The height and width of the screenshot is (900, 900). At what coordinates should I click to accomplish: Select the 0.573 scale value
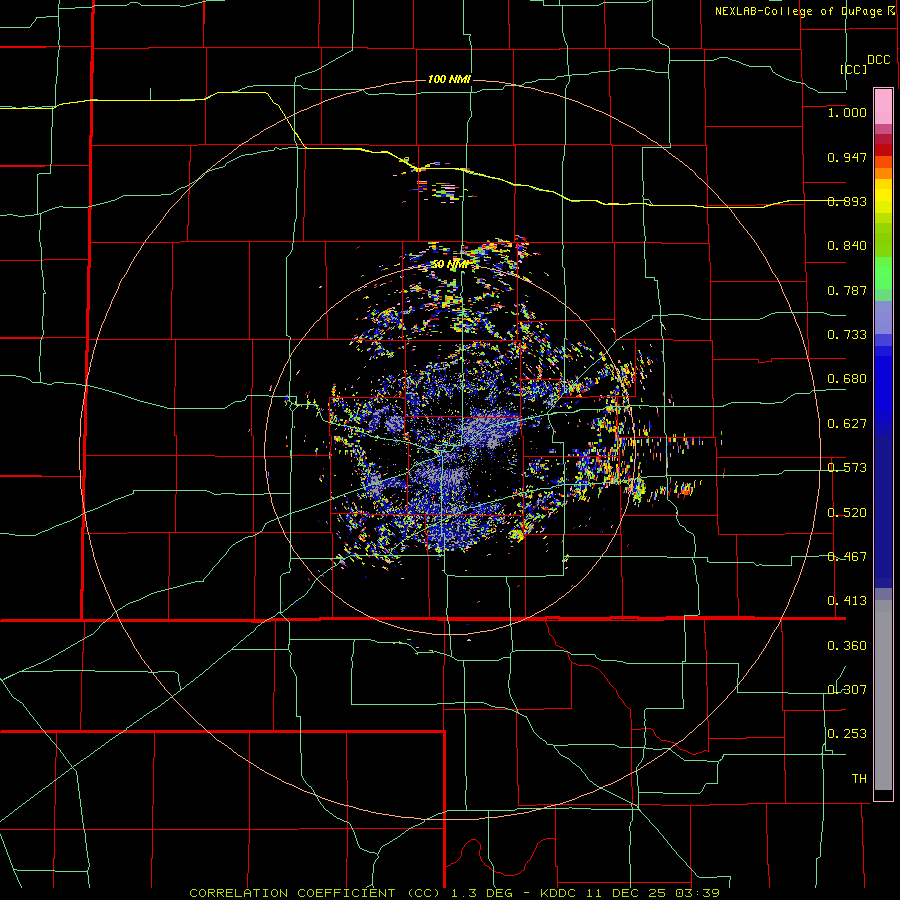[x=847, y=468]
